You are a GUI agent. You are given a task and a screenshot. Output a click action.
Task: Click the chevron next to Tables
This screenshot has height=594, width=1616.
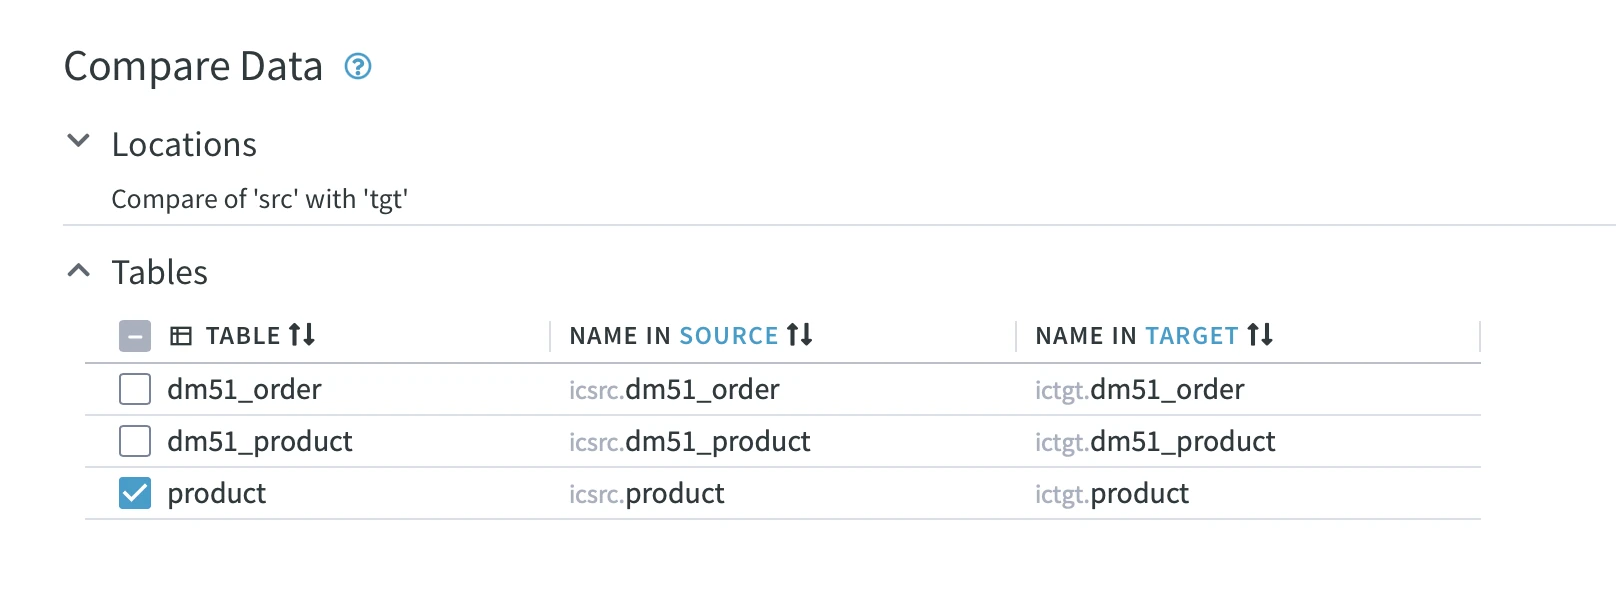pos(78,269)
